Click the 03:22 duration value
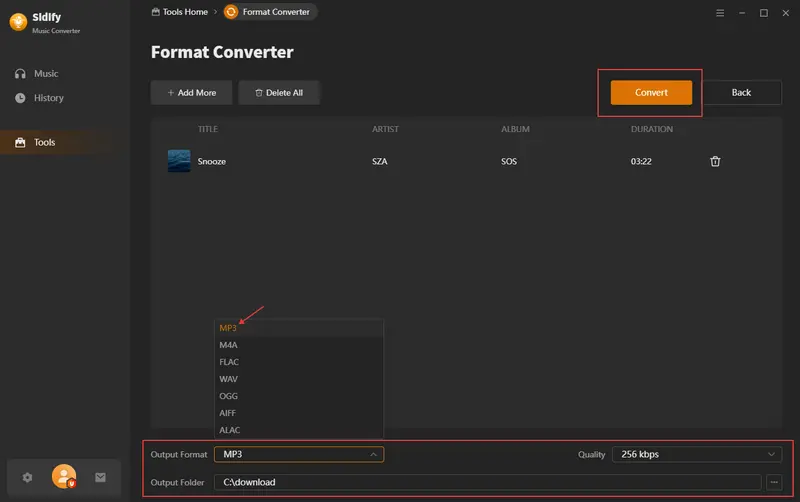 pyautogui.click(x=641, y=161)
